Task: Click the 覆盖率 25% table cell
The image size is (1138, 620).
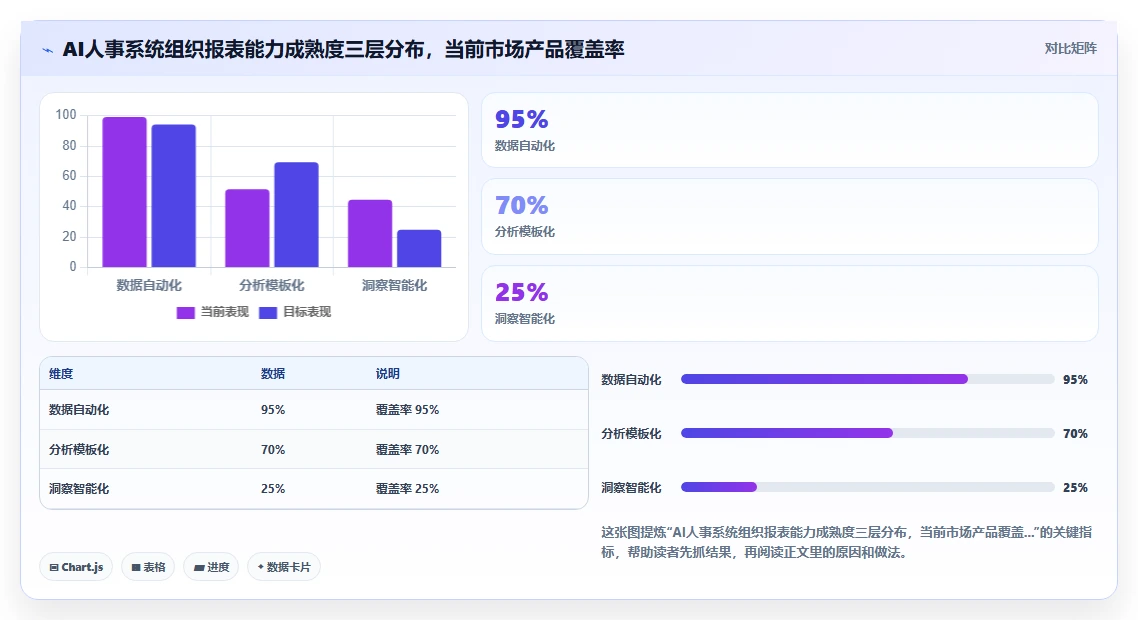Action: [x=407, y=489]
